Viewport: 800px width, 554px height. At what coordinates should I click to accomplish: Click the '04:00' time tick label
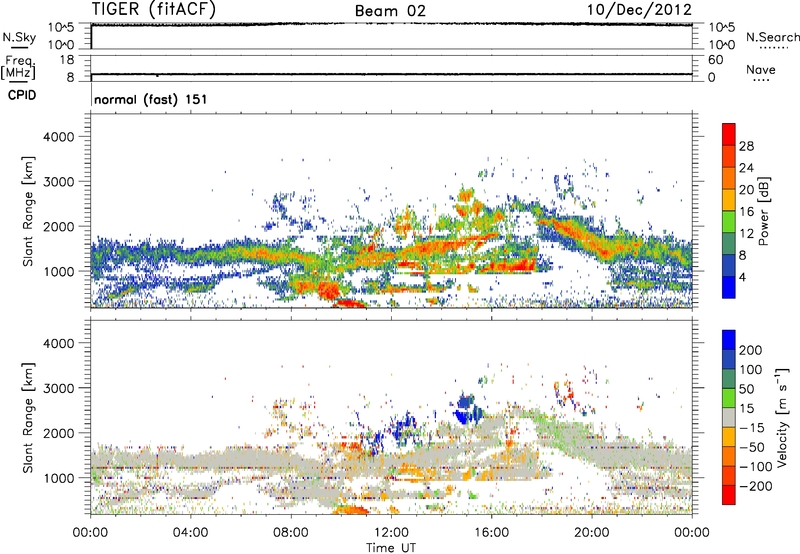pyautogui.click(x=190, y=533)
